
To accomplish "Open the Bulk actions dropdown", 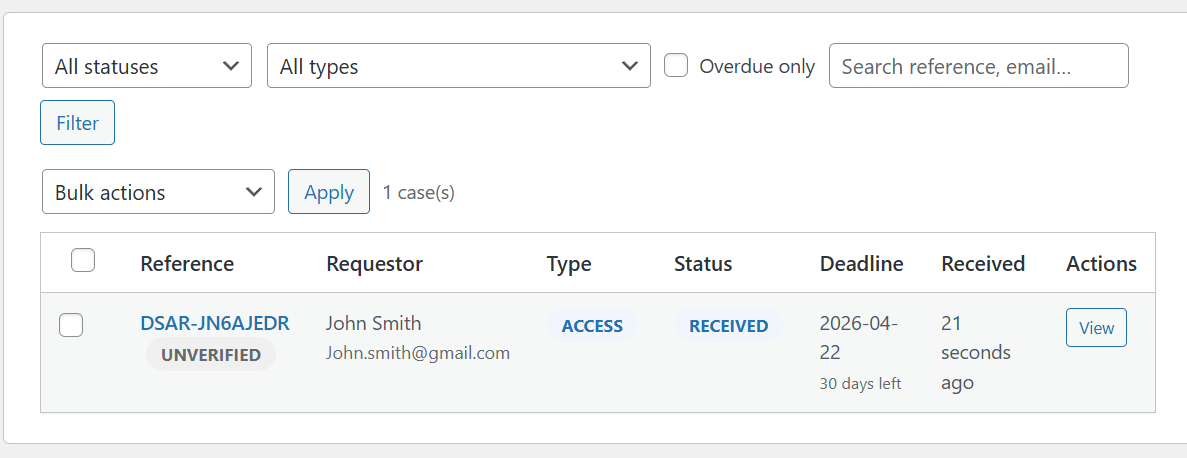I will [x=158, y=192].
